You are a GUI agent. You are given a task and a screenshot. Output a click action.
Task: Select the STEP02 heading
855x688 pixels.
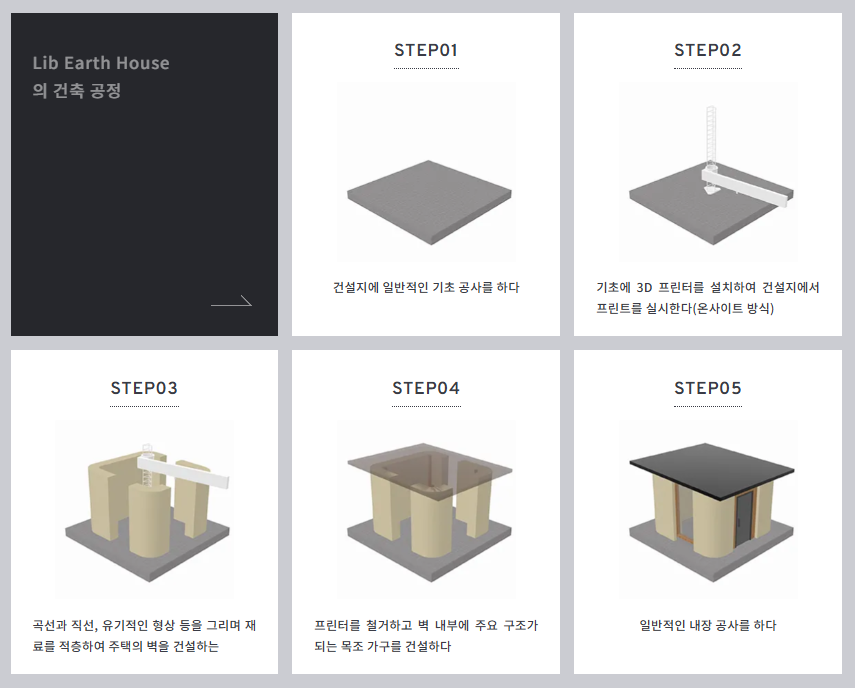(x=708, y=50)
